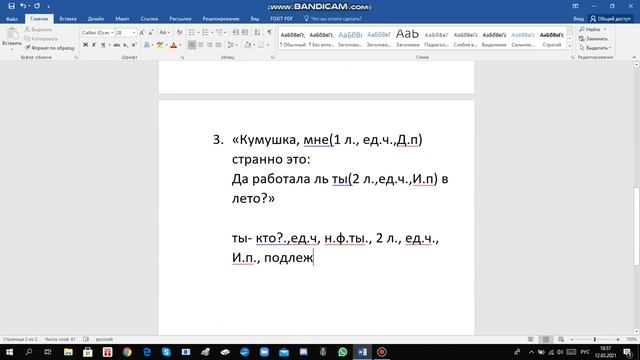Toggle show paragraph marks (¶)
The width and height of the screenshot is (640, 360).
pyautogui.click(x=269, y=32)
